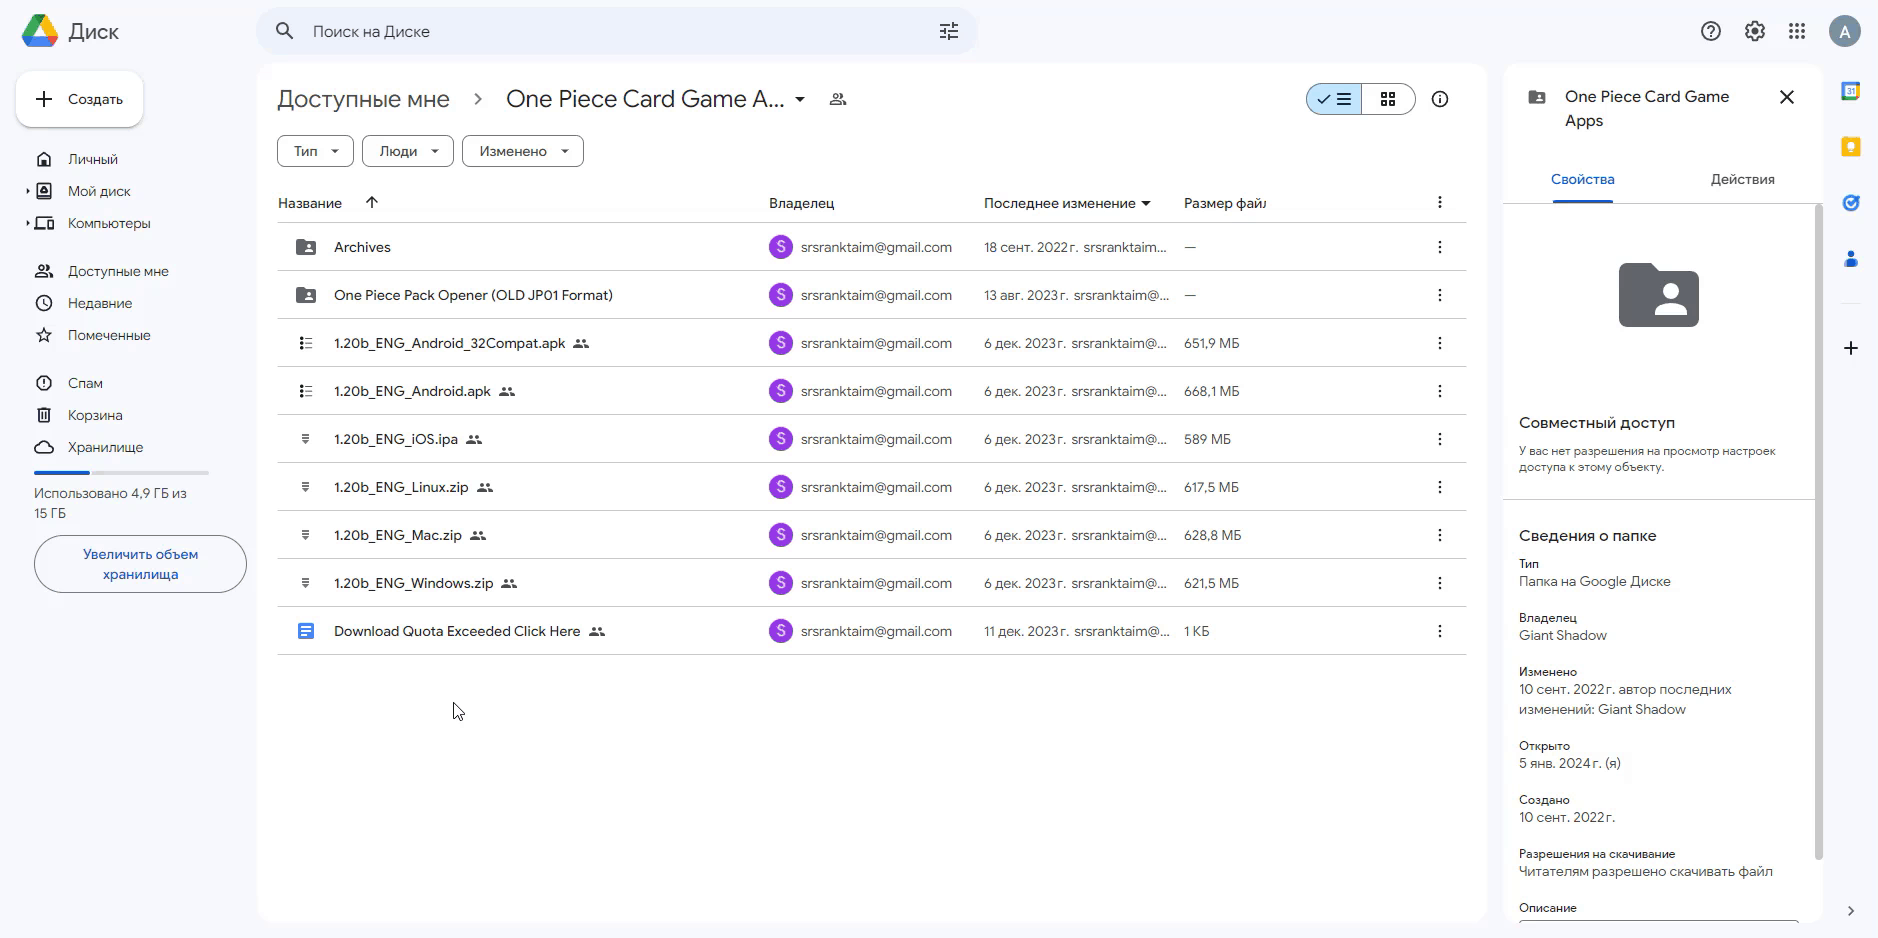
Task: Click the Создать button
Action: 79,99
